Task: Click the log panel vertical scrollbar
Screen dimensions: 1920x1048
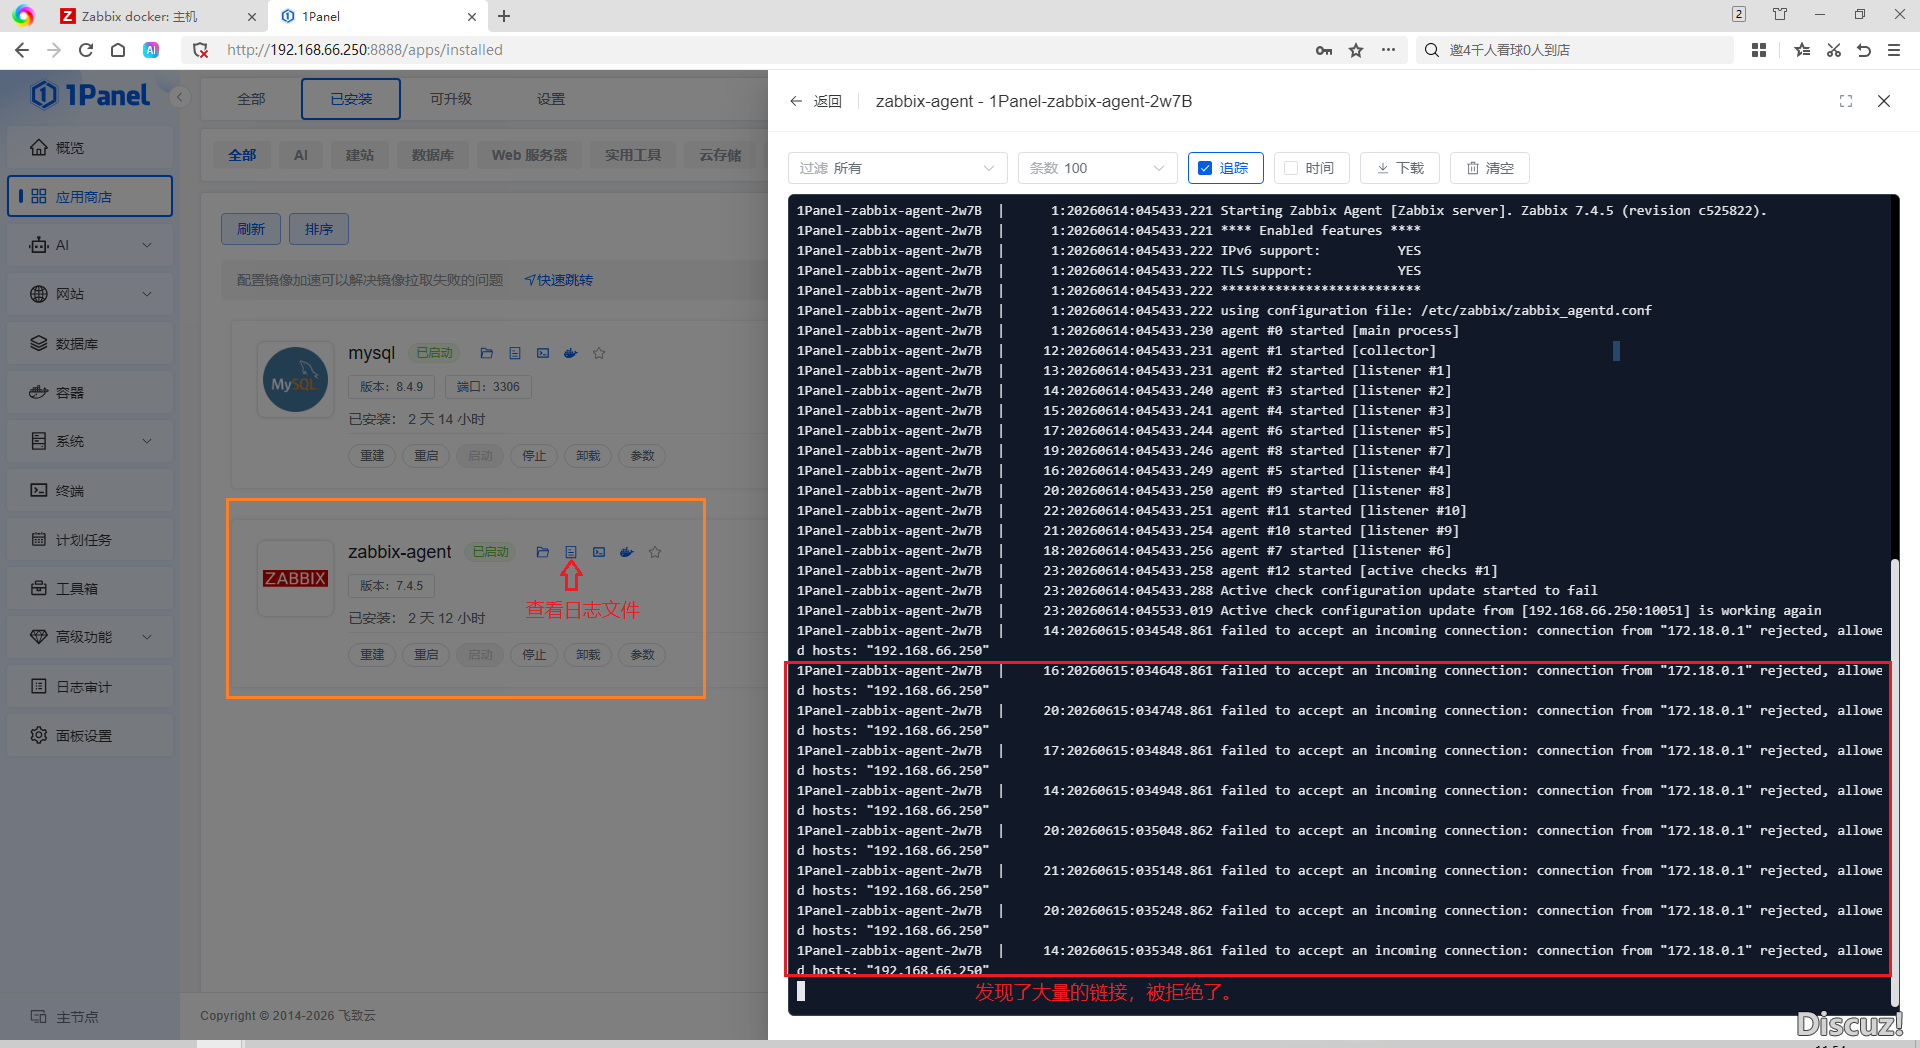Action: coord(1894,782)
